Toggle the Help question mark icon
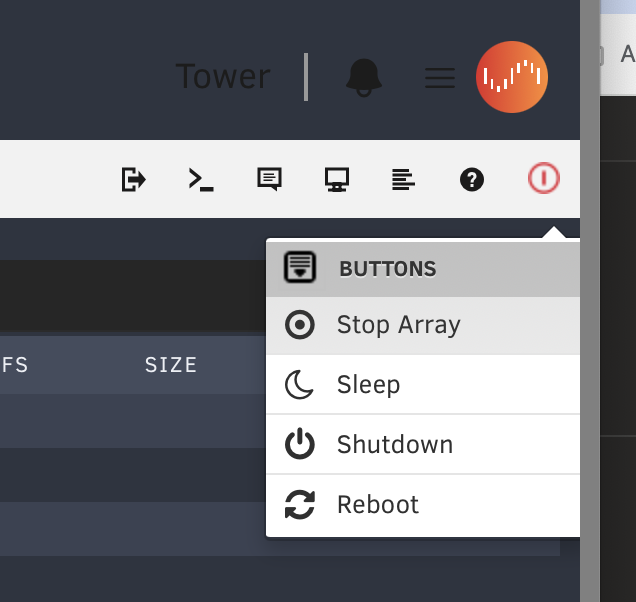This screenshot has width=636, height=602. 472,179
